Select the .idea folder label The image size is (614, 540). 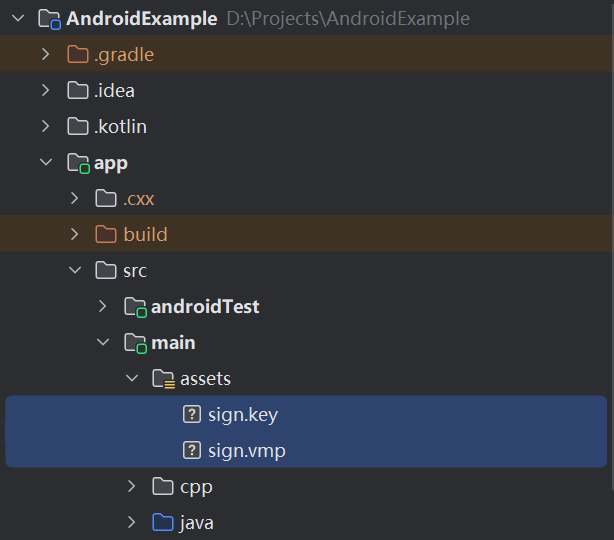coord(114,91)
